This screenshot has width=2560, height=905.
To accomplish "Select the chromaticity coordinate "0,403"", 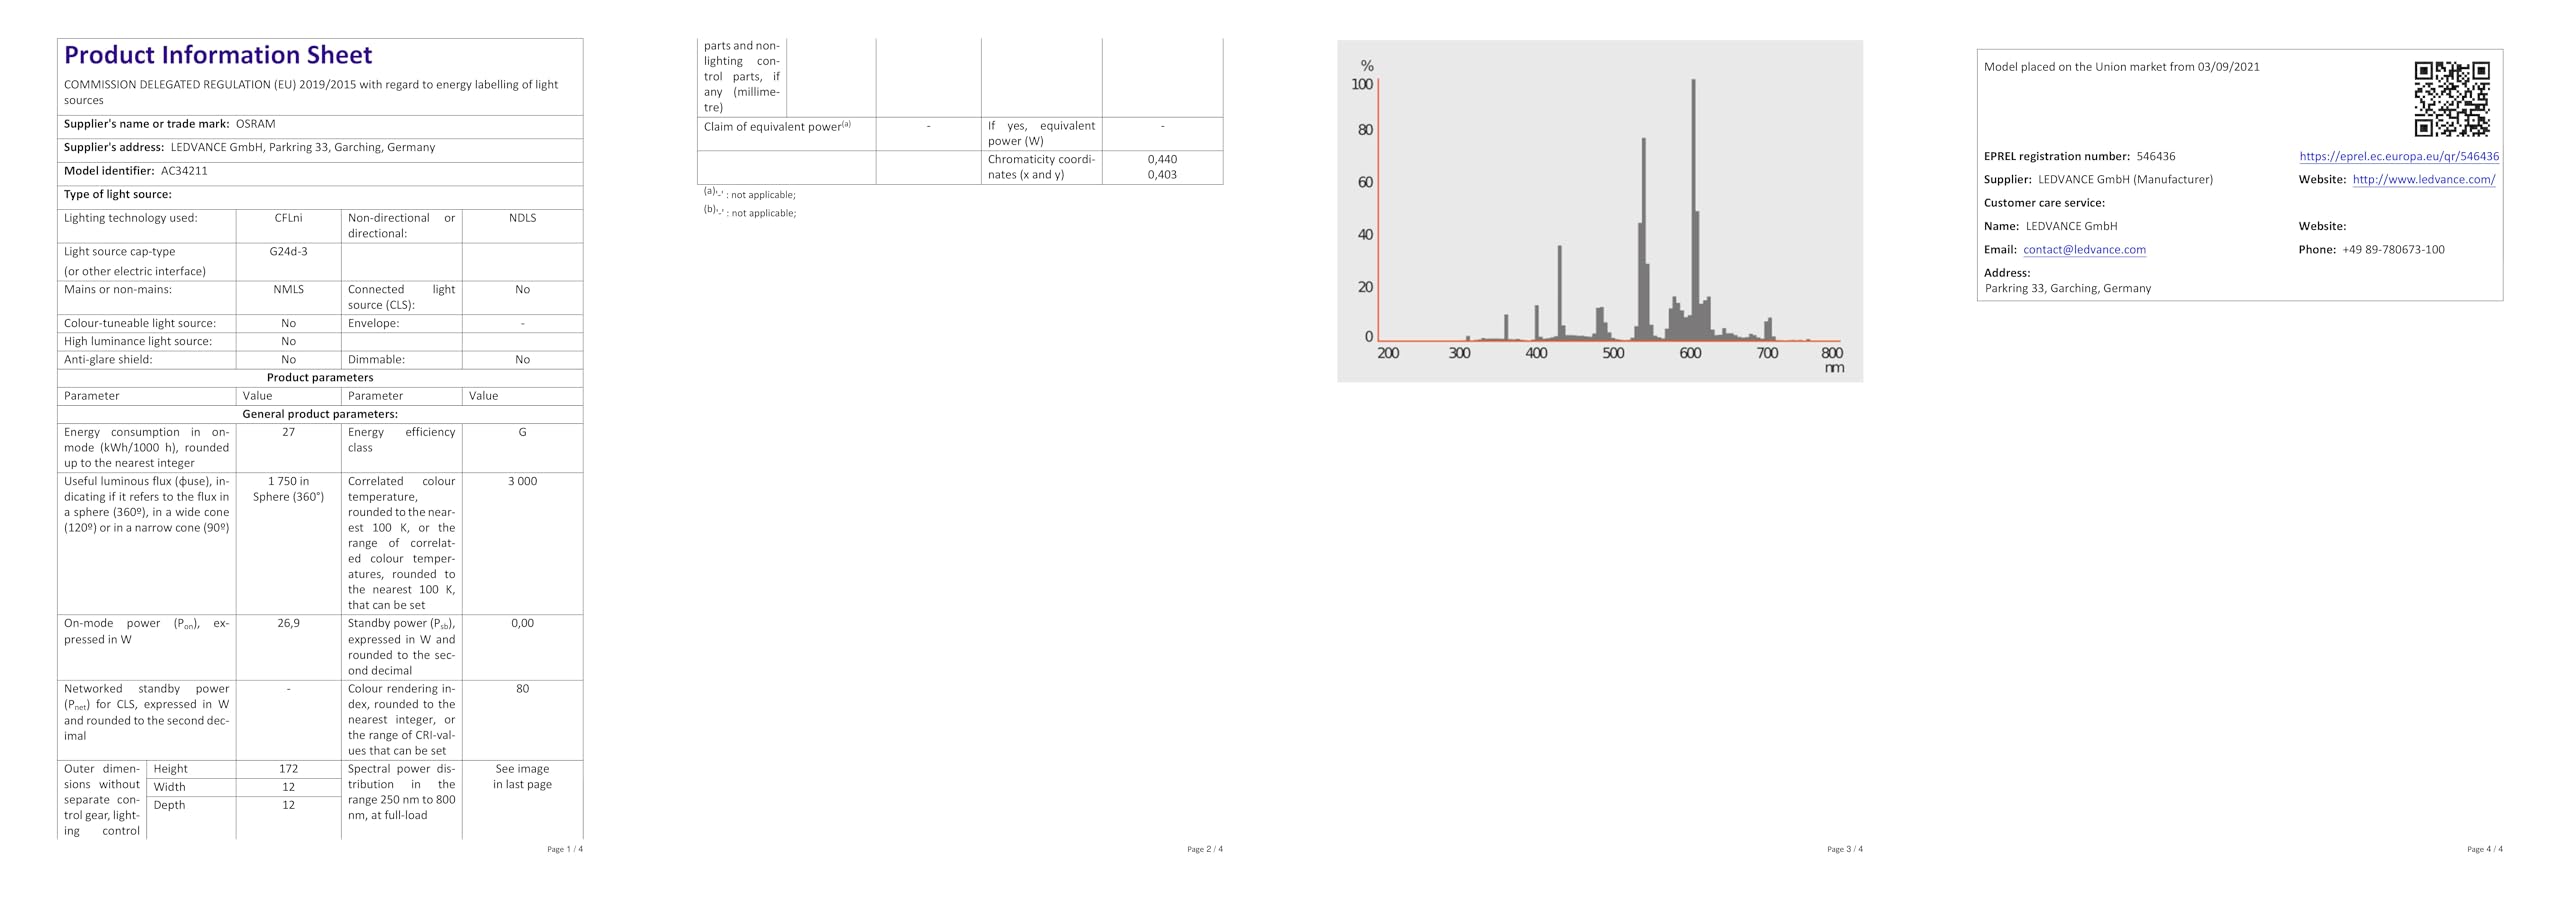I will point(1162,175).
